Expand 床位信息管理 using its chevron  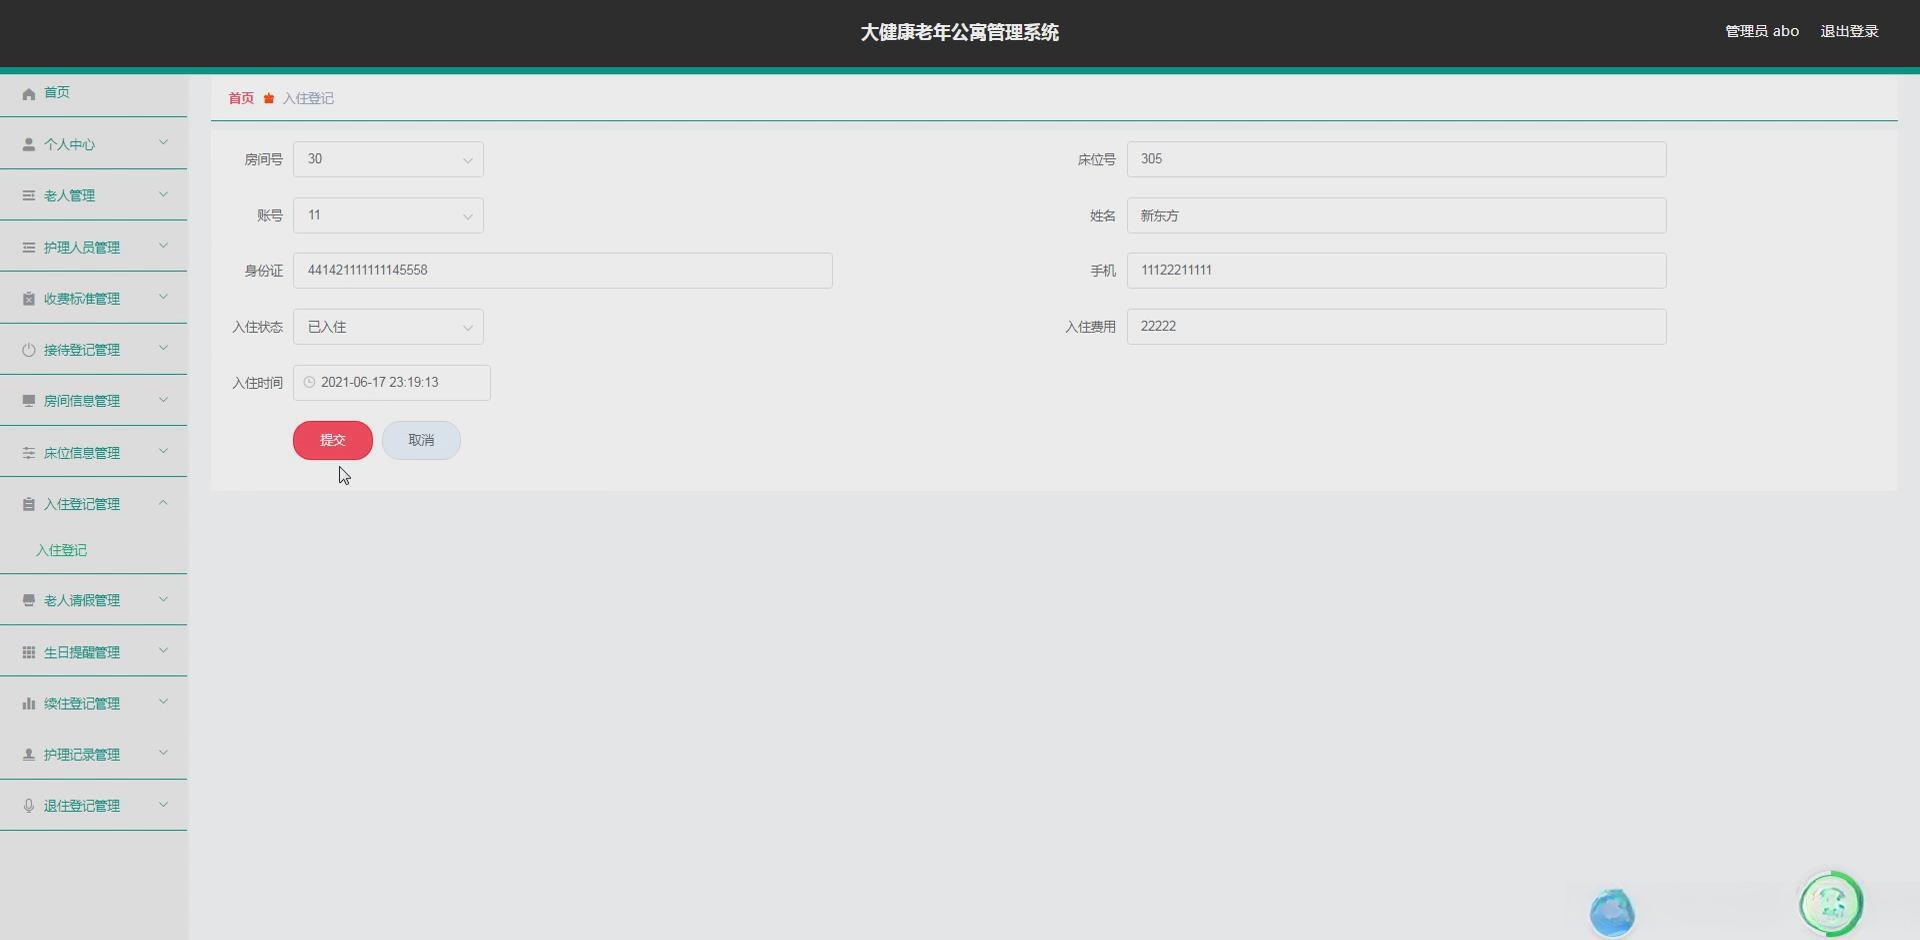[x=163, y=451]
